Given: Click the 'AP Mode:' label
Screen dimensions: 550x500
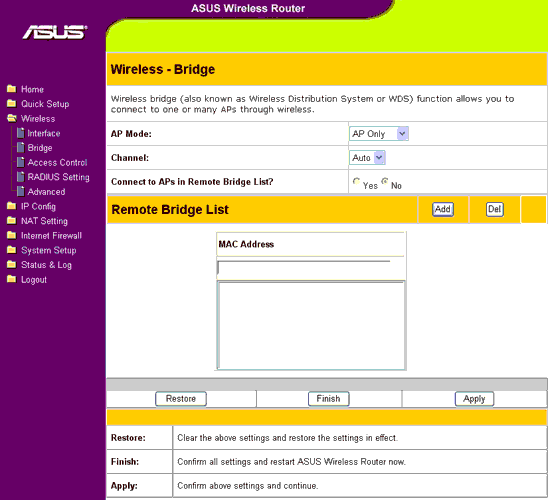Looking at the screenshot, I should tap(131, 134).
